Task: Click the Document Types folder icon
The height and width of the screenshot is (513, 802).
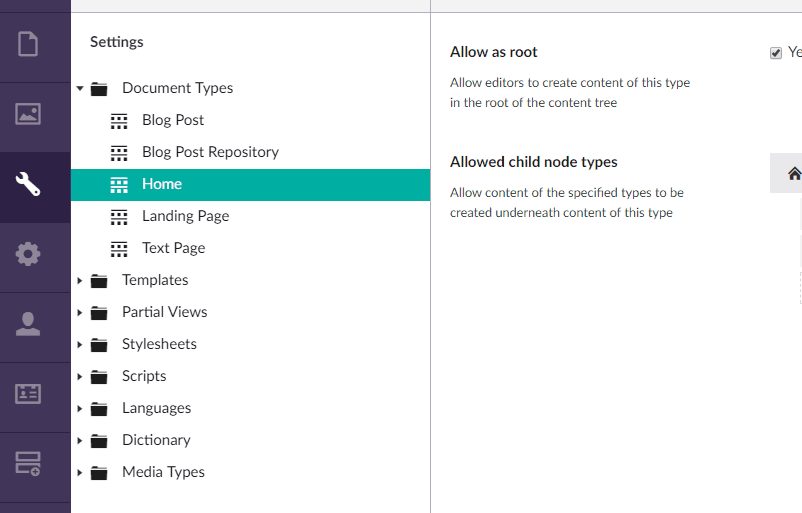Action: pyautogui.click(x=99, y=88)
